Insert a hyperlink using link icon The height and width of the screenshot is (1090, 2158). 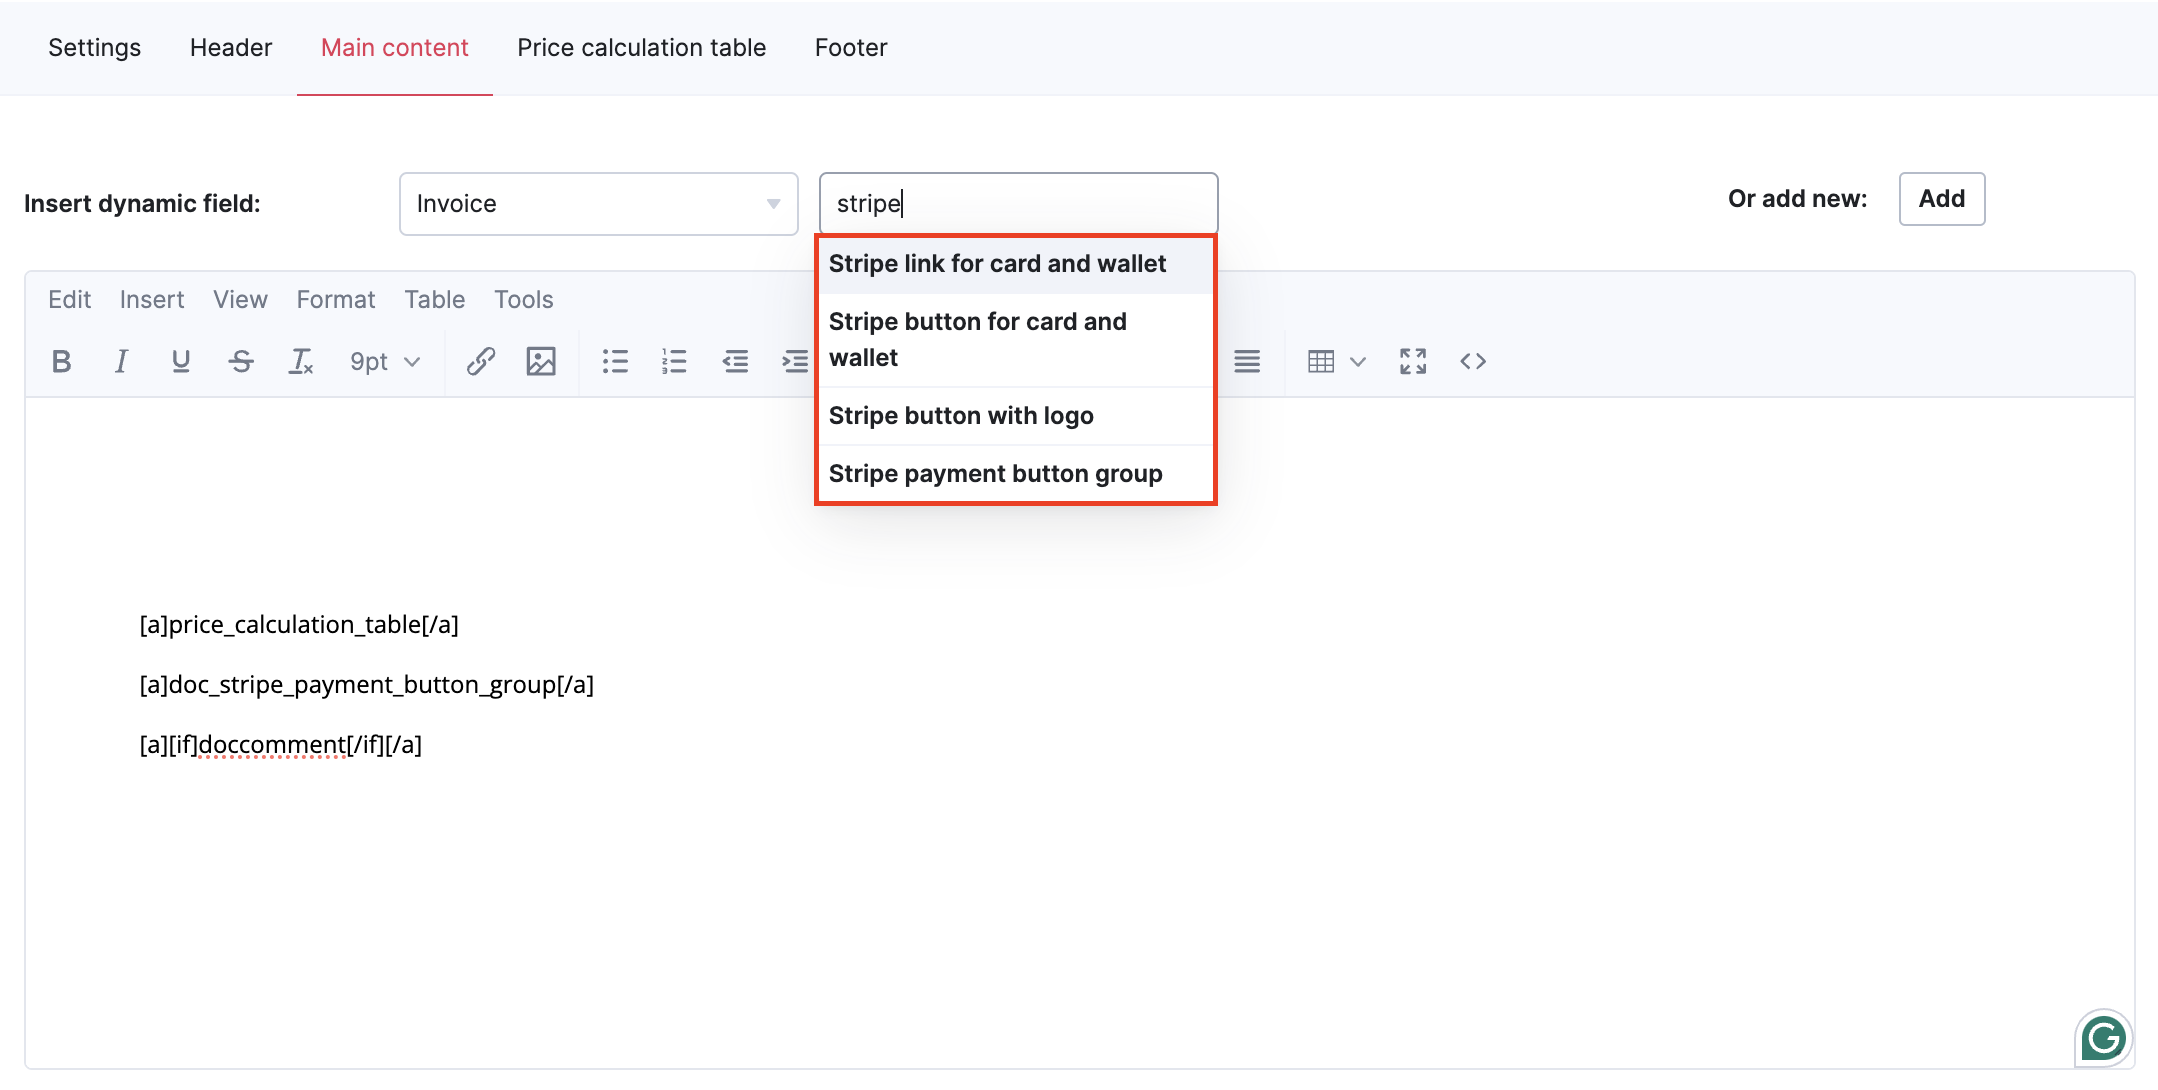(x=481, y=362)
